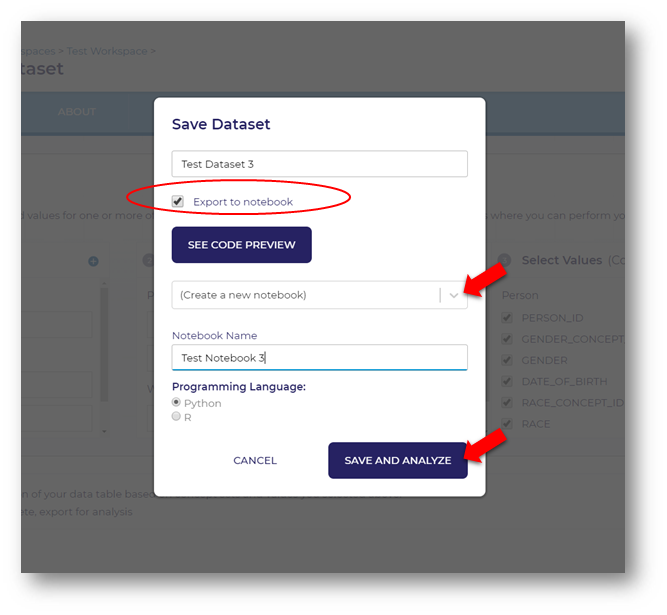Expand the notebook selection dropdown arrow

[454, 295]
